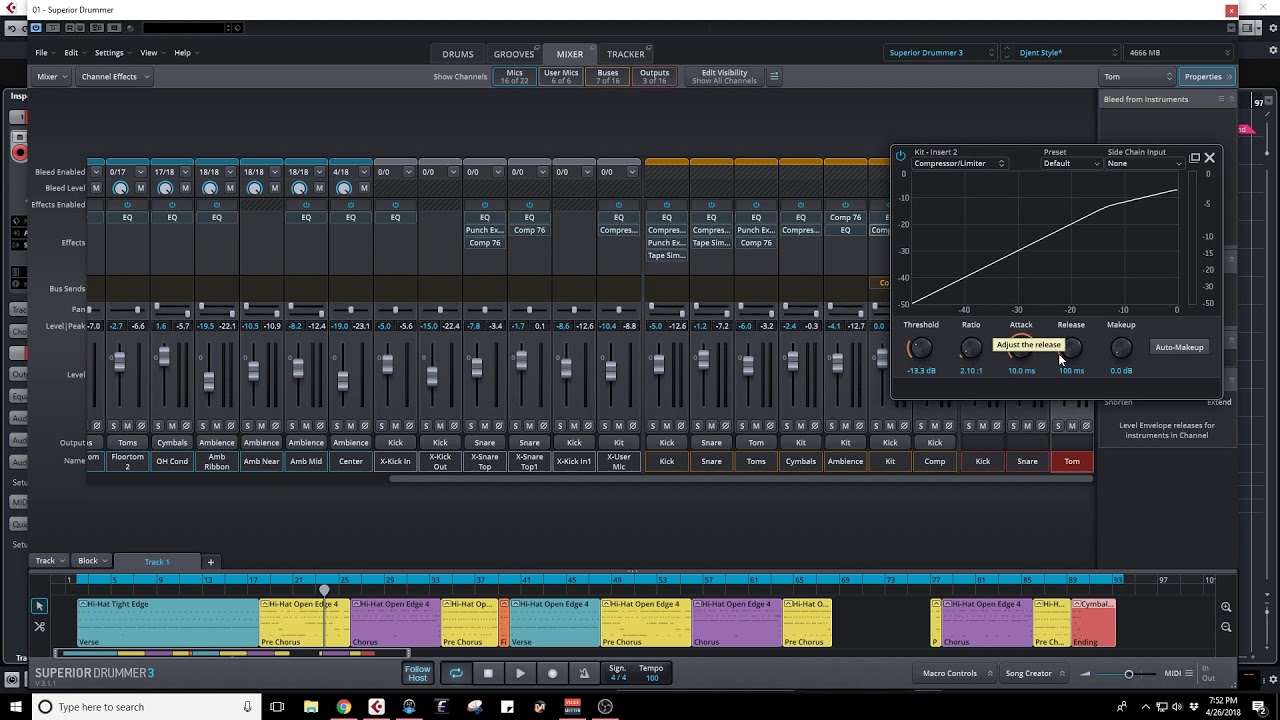Select the scissors cut tool in song track
Screen dimensions: 1280x720
39,627
